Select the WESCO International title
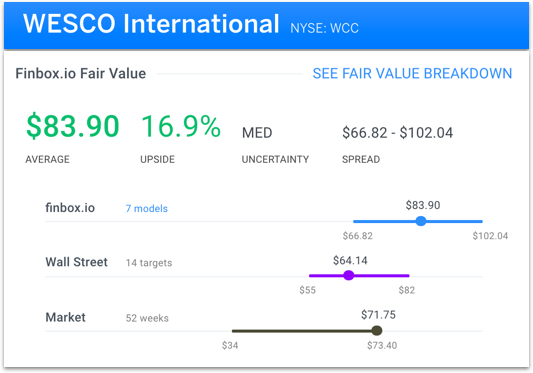533x373 pixels. (151, 24)
